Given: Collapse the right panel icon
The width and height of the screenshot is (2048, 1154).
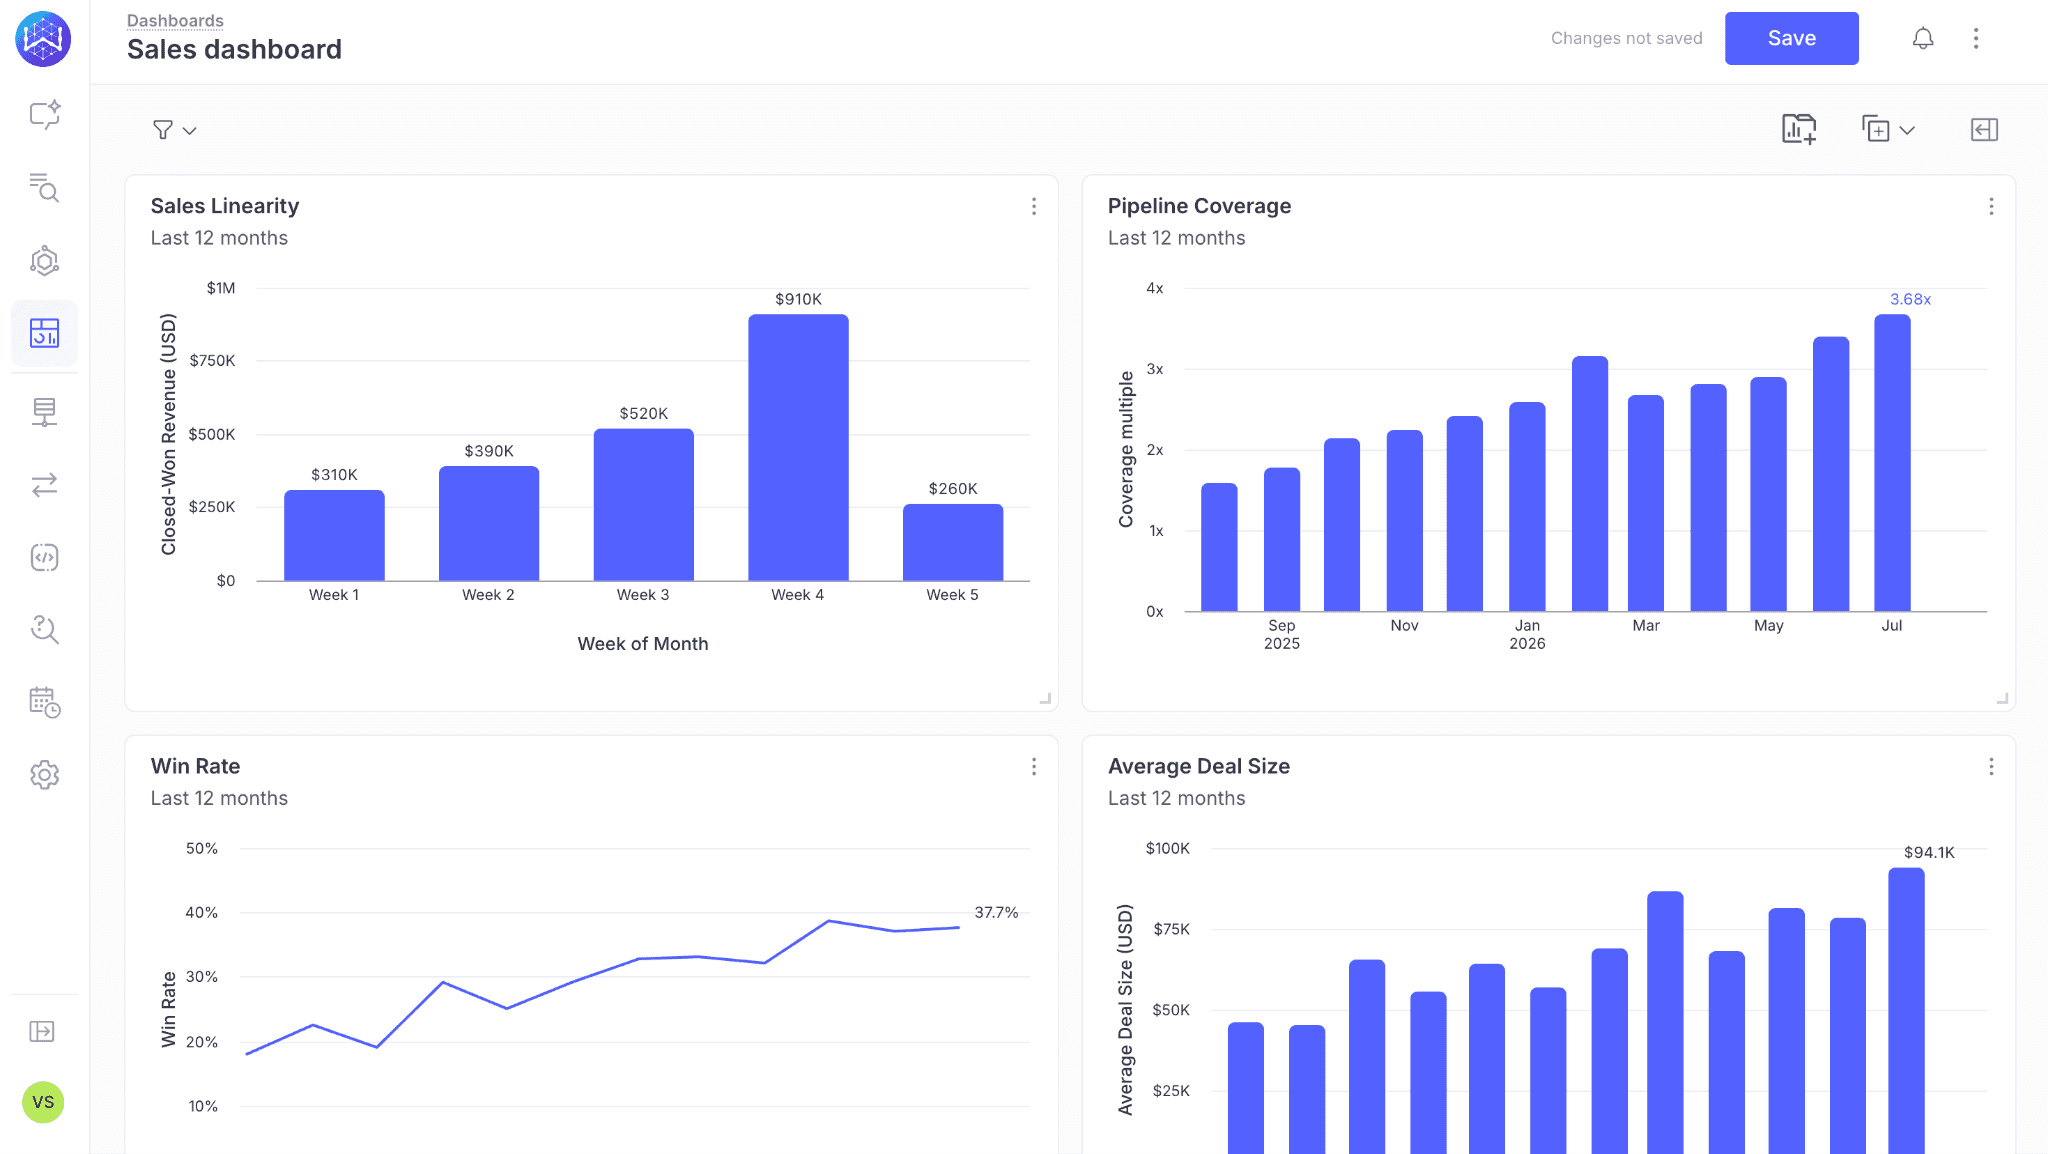Looking at the screenshot, I should pos(1984,129).
